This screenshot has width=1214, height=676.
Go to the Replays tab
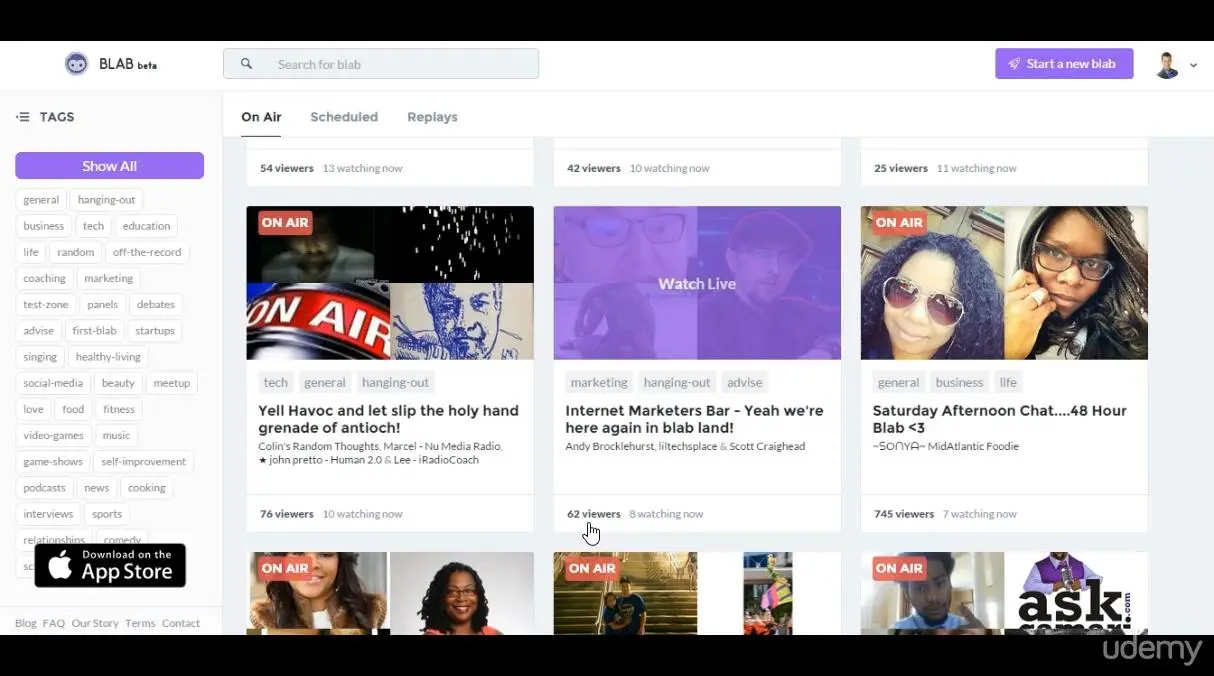[432, 117]
